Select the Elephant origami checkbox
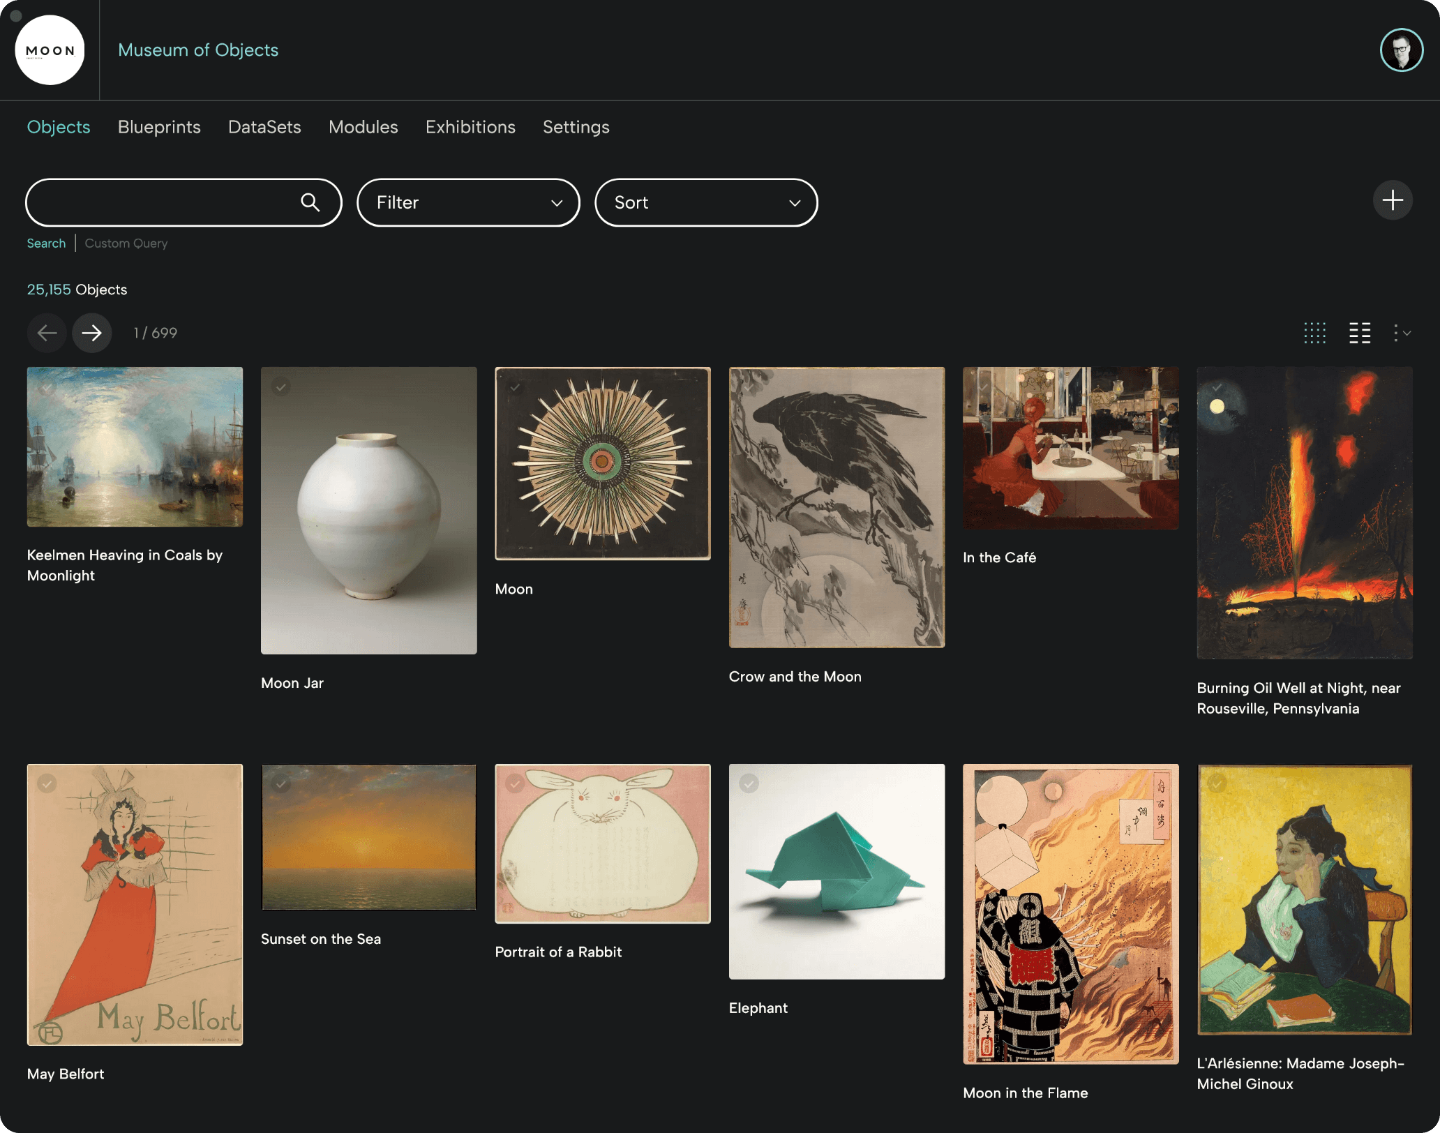This screenshot has width=1440, height=1133. pyautogui.click(x=749, y=784)
